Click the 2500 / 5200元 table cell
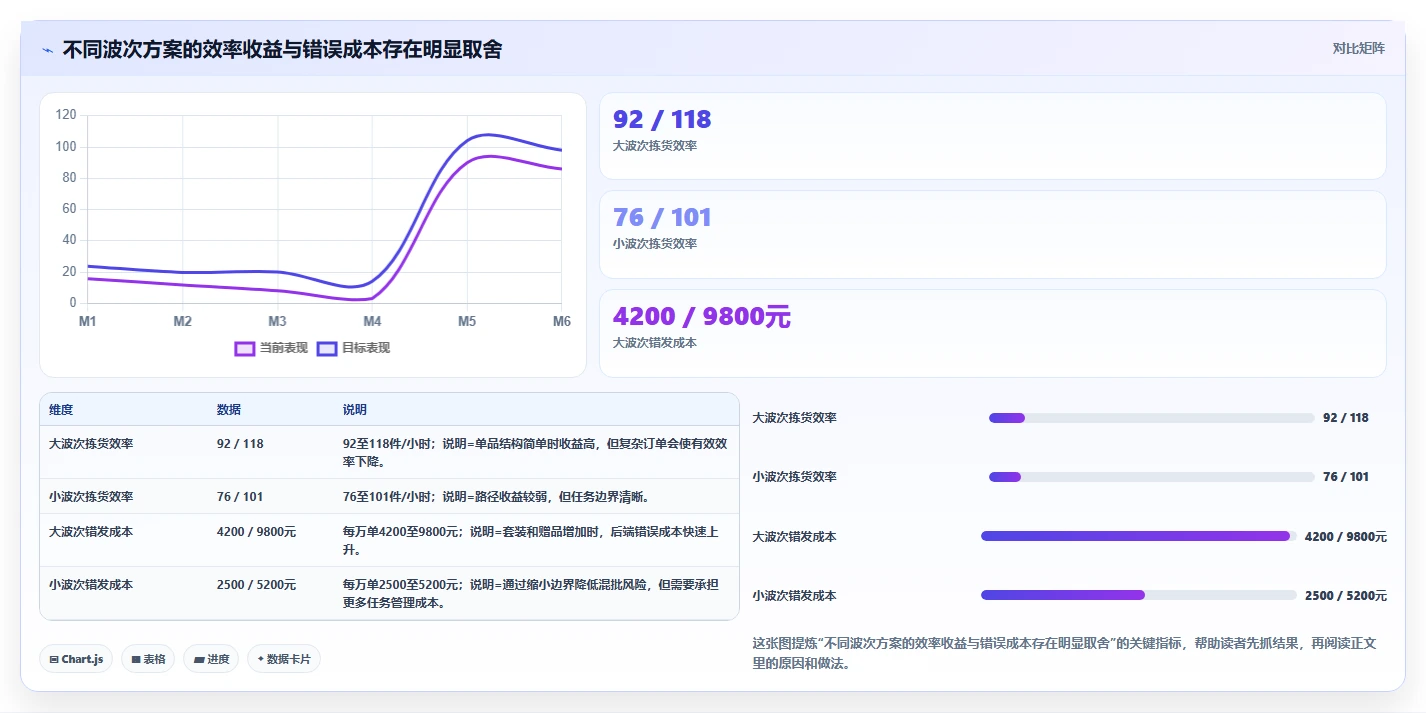This screenshot has height=713, width=1426. pos(256,584)
